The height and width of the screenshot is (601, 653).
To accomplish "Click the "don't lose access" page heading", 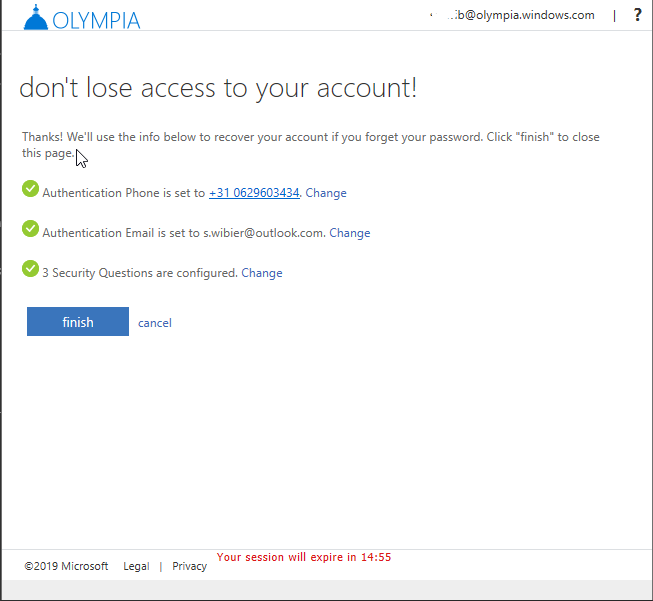I will 218,88.
